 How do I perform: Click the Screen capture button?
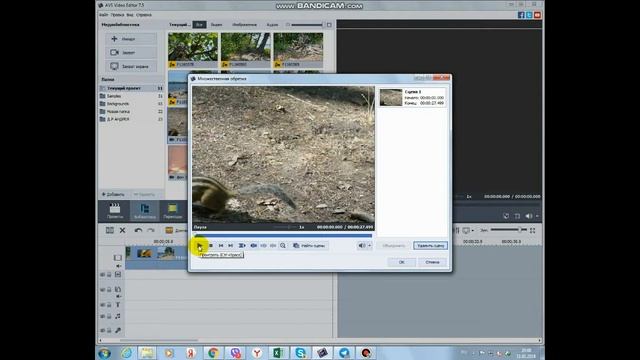pos(131,66)
